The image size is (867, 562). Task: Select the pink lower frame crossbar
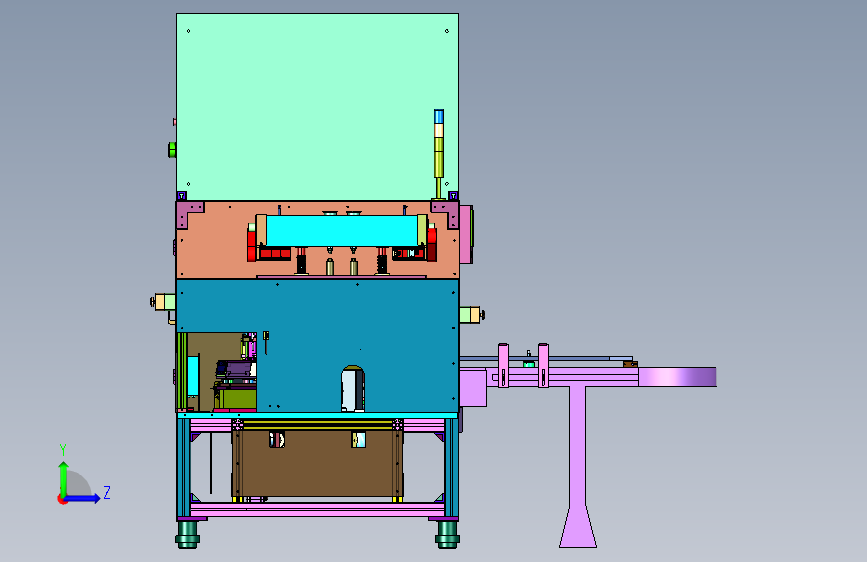(x=317, y=509)
